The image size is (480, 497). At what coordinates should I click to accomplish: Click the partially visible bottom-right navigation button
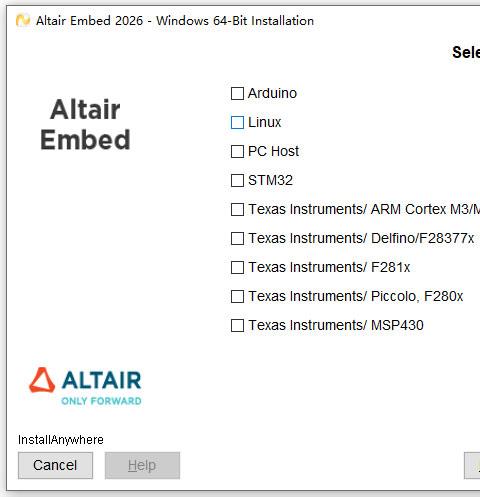[472, 465]
